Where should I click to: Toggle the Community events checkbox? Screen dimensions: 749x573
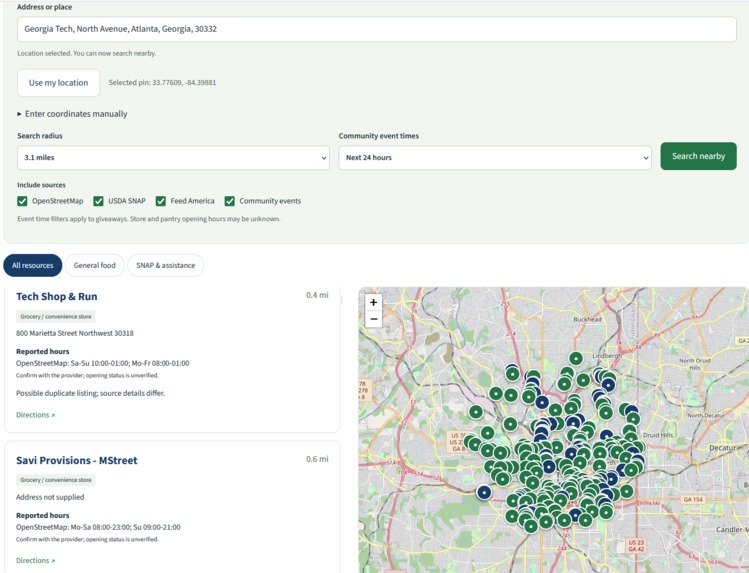(230, 201)
